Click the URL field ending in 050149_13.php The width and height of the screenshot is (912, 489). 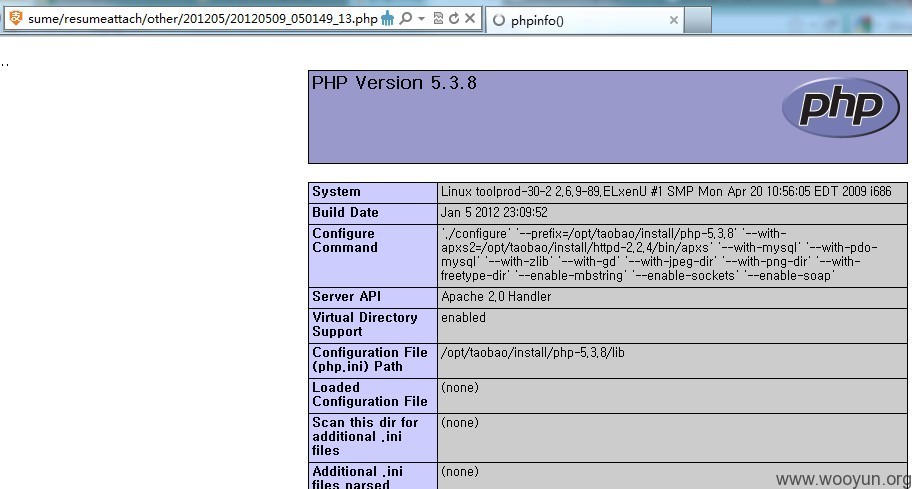[203, 19]
